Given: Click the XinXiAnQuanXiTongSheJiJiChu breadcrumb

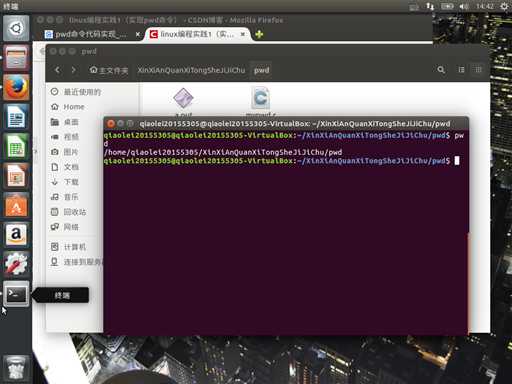Looking at the screenshot, I should [191, 70].
